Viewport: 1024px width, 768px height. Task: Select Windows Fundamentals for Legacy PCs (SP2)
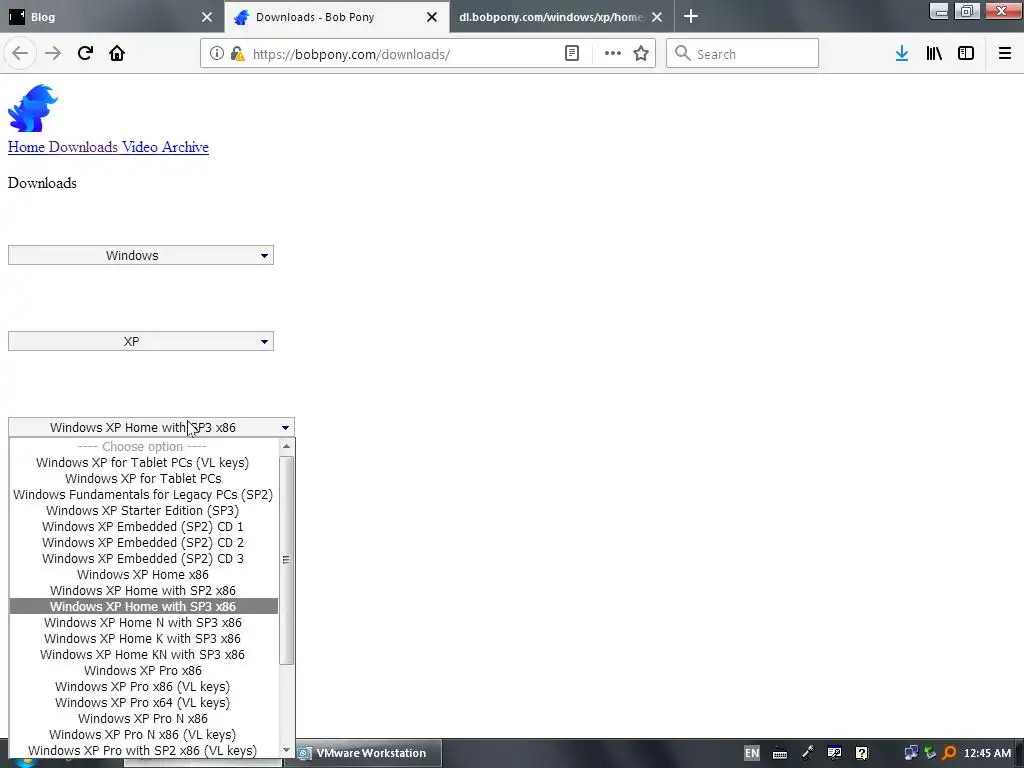143,495
